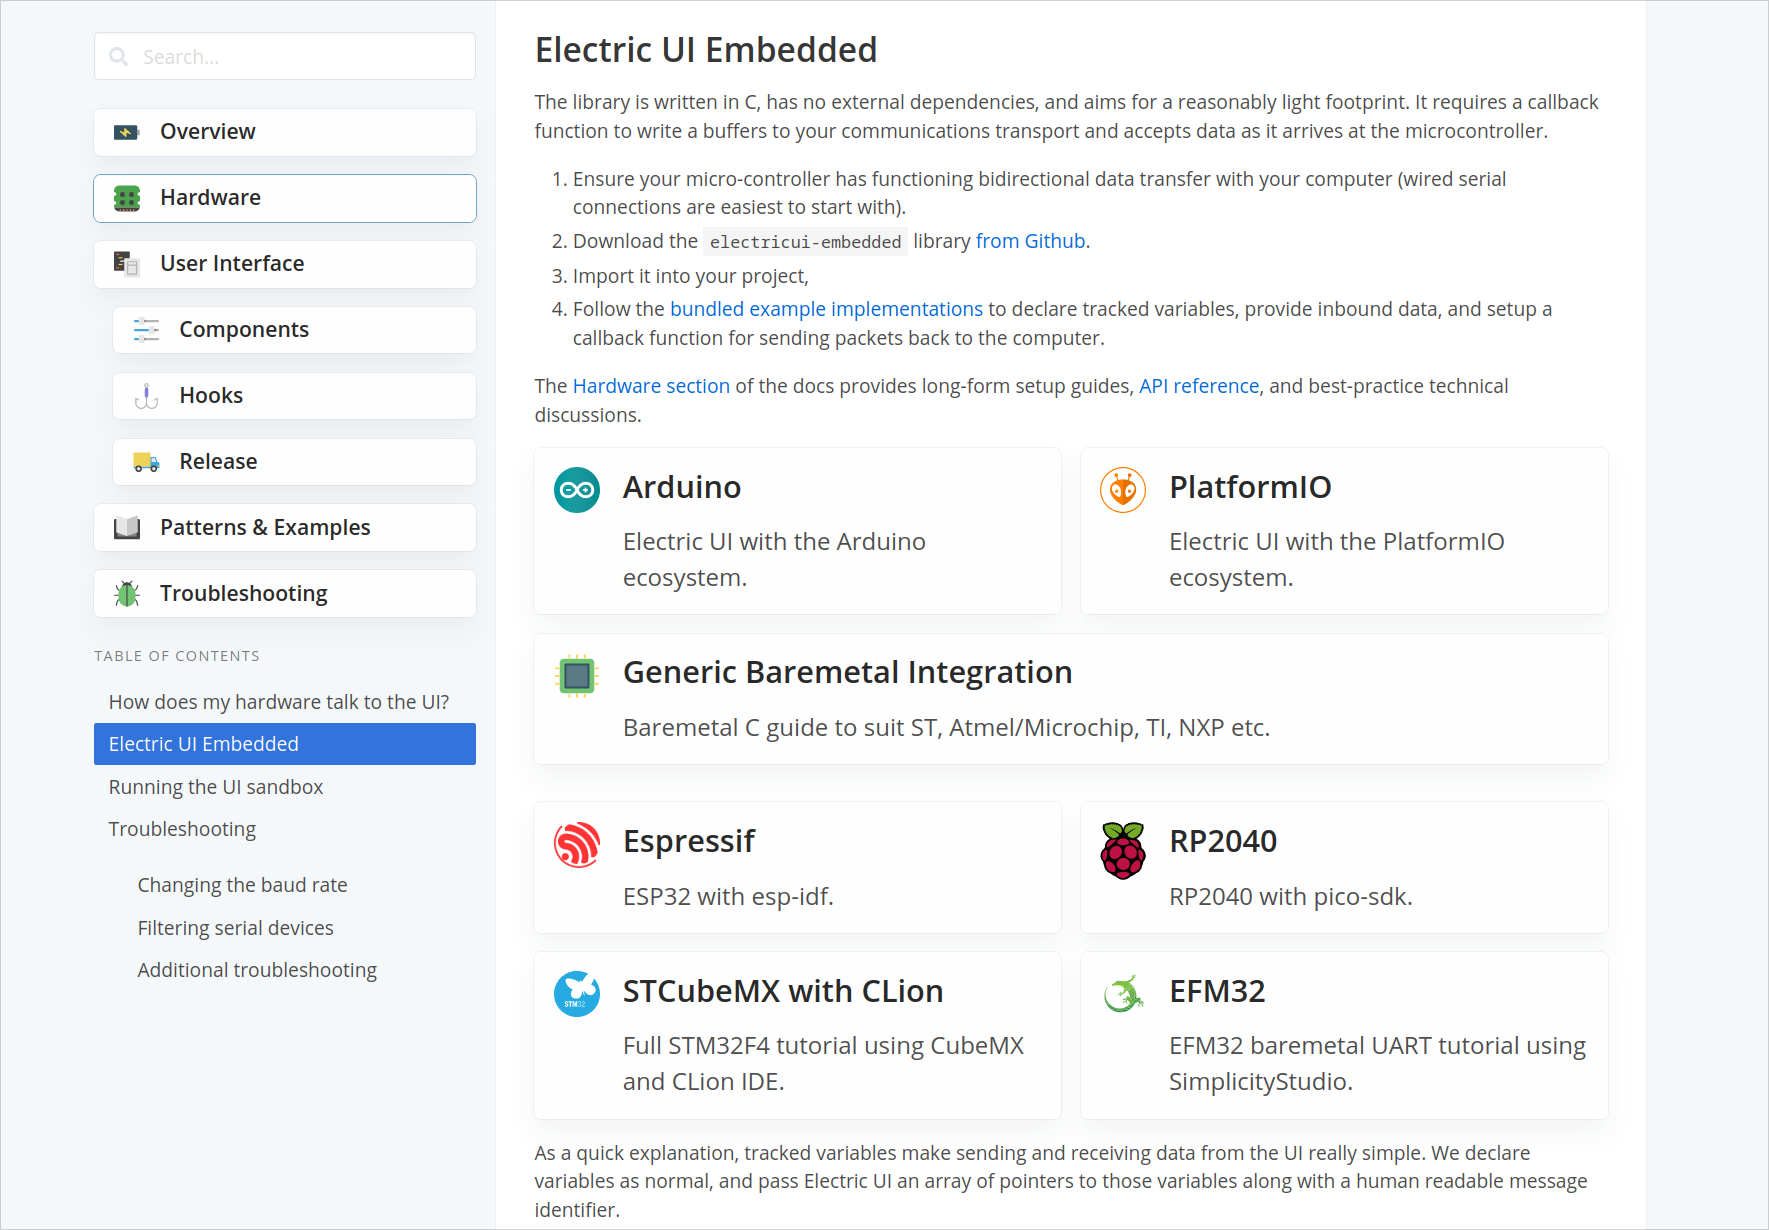Click 'TABLE OF CONTENTS' label
Viewport: 1769px width, 1230px height.
coord(177,656)
